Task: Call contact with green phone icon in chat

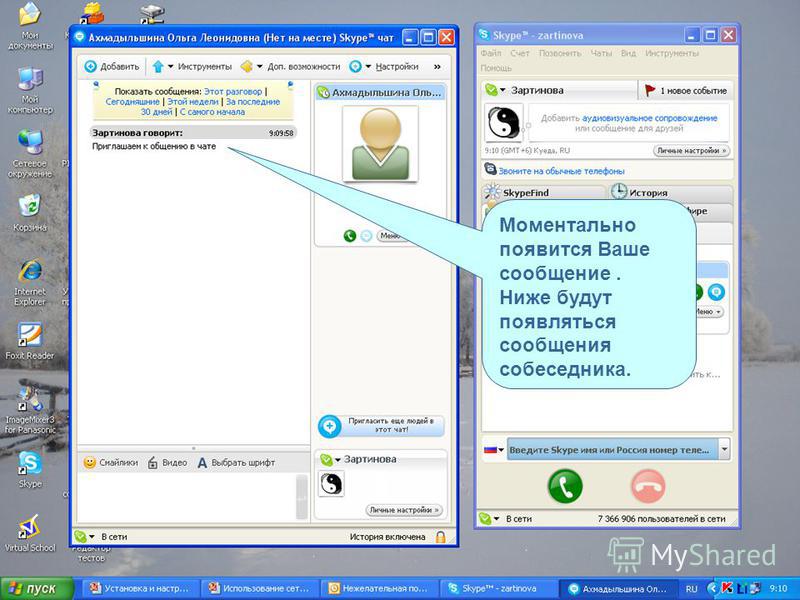Action: click(x=349, y=236)
